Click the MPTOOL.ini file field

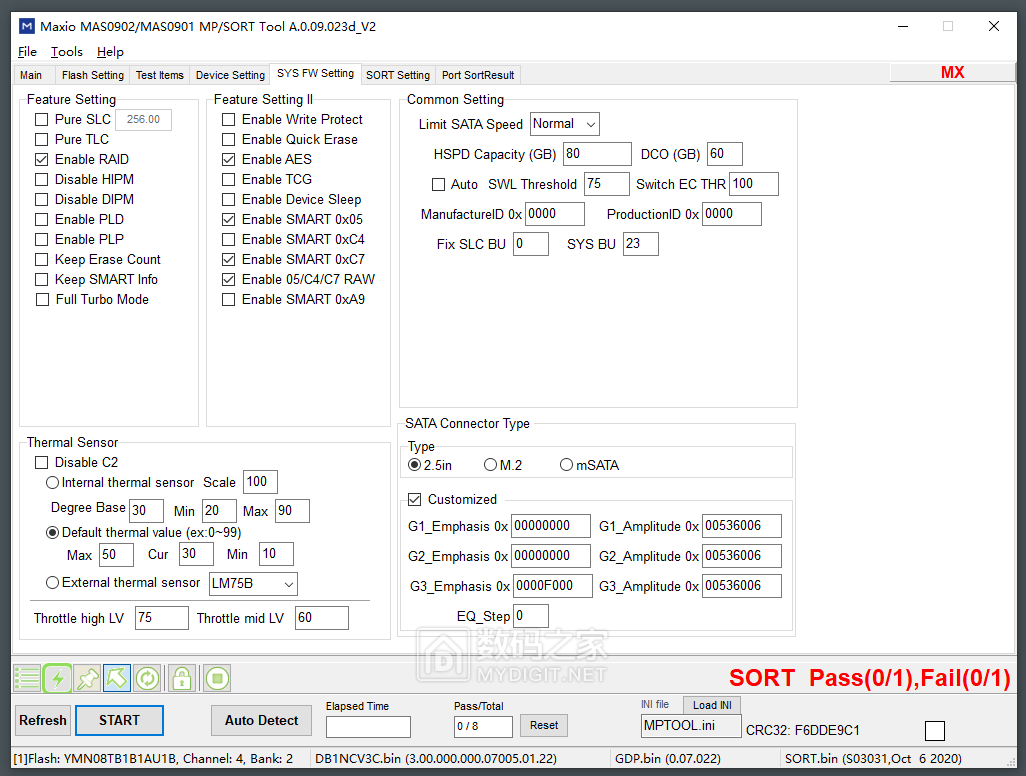pyautogui.click(x=691, y=726)
